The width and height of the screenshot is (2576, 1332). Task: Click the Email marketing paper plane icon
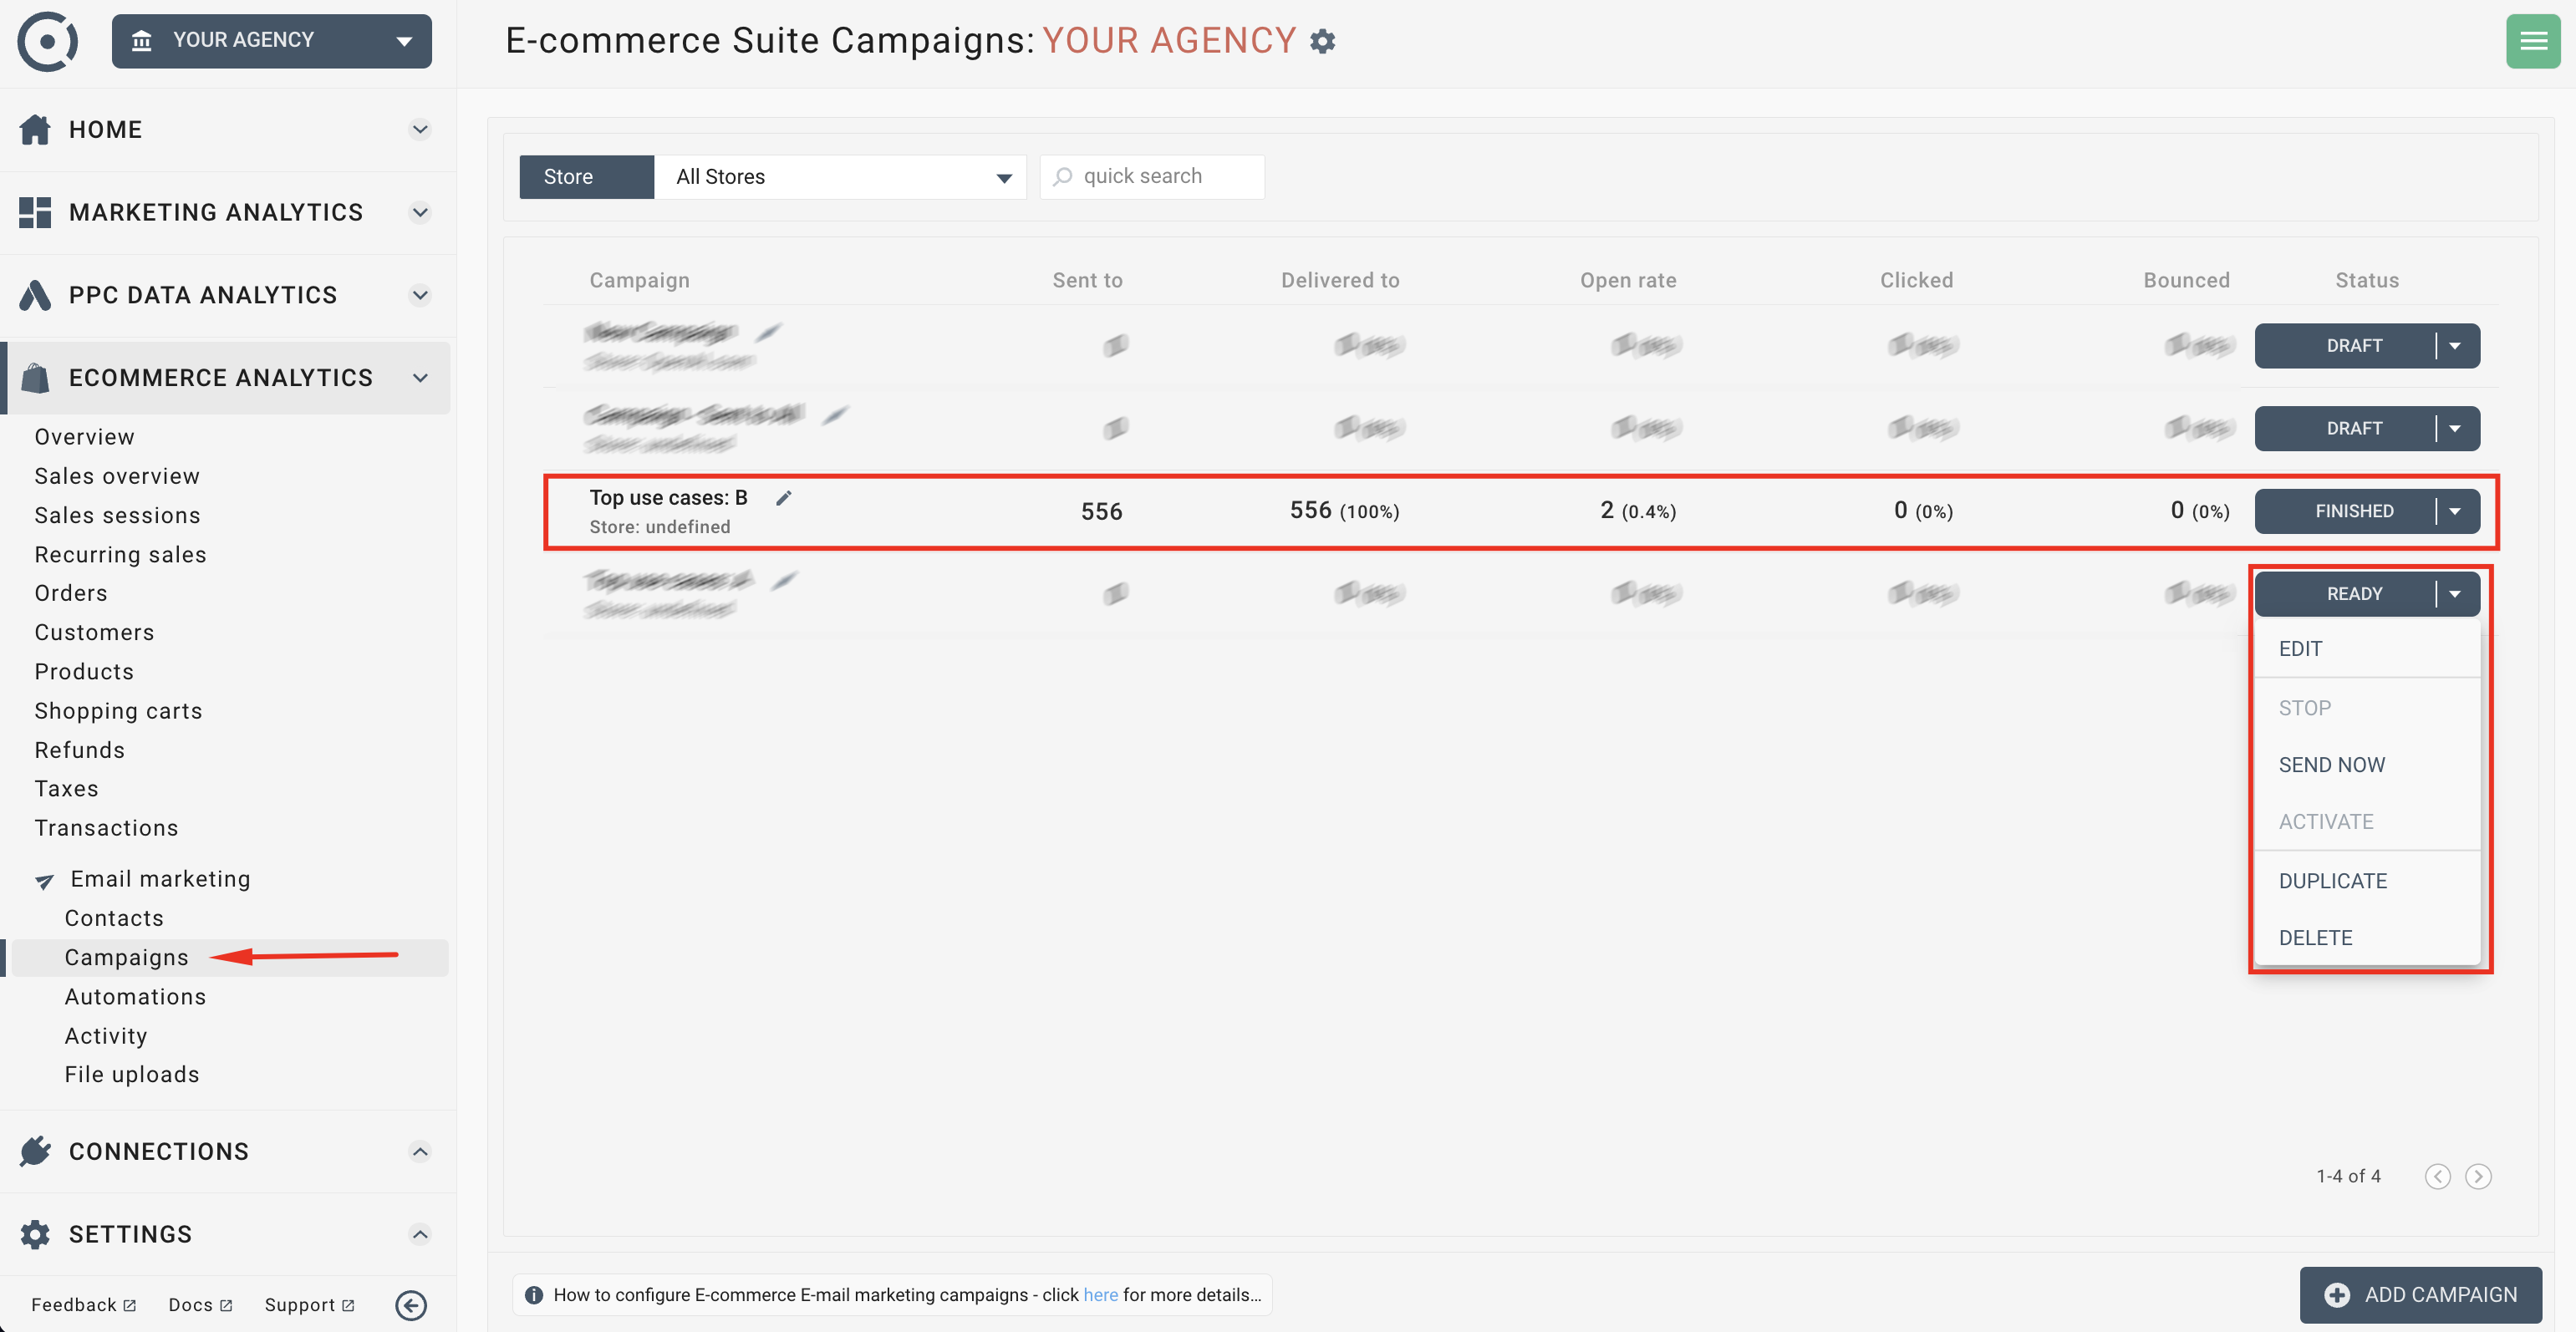tap(45, 881)
